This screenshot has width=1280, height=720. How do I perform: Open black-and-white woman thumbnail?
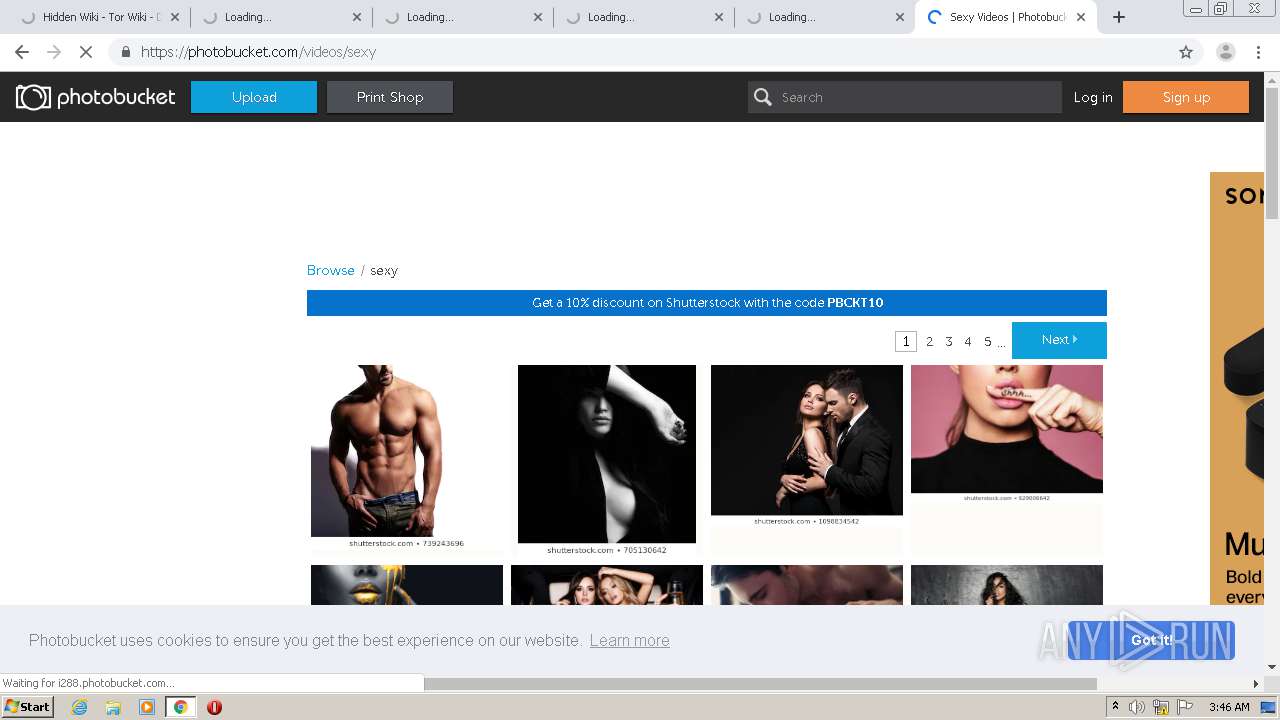click(607, 460)
